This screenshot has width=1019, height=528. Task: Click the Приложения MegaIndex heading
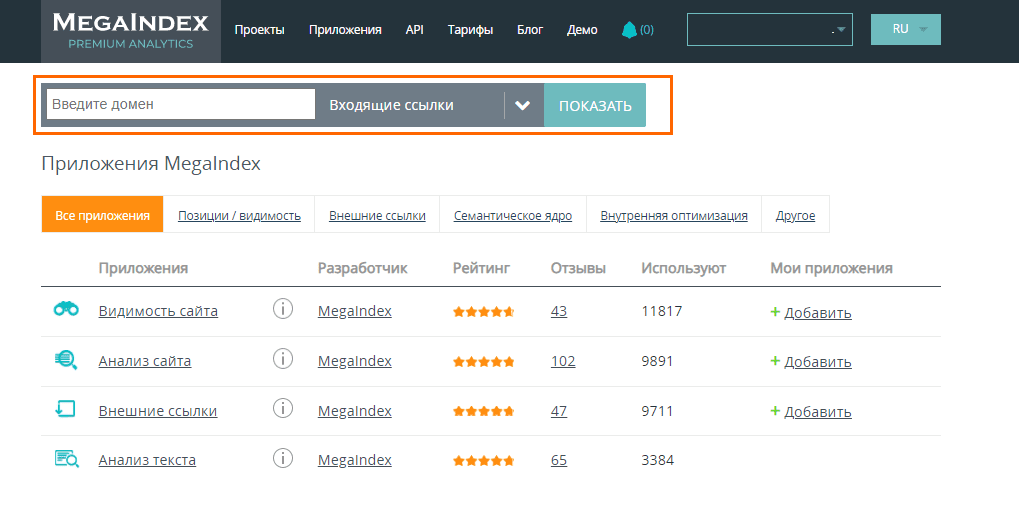coord(151,163)
